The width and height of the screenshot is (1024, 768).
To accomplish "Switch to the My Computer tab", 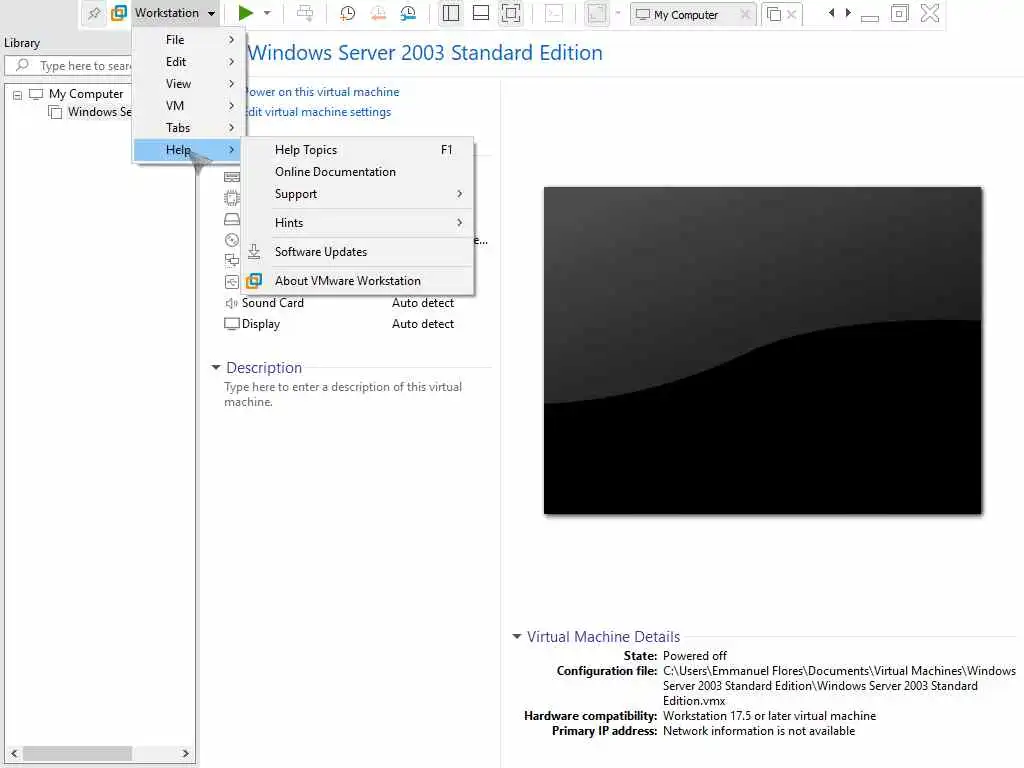I will tap(685, 14).
